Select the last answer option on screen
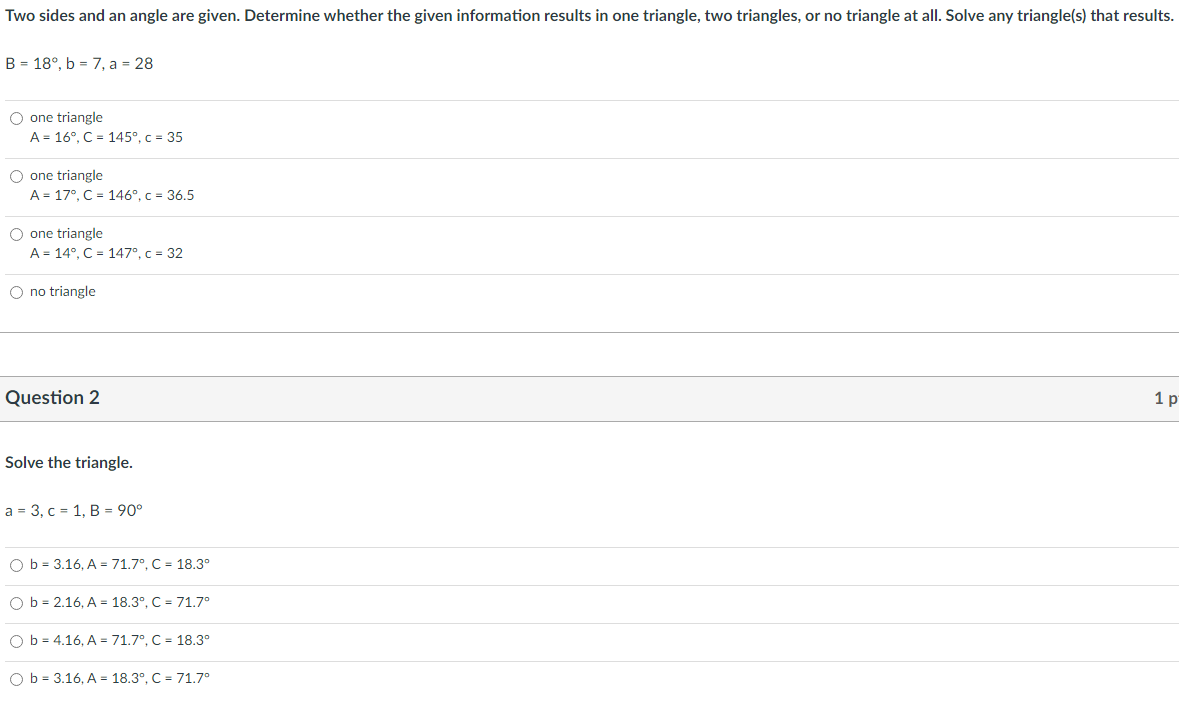Viewport: 1179px width, 716px height. [113, 678]
